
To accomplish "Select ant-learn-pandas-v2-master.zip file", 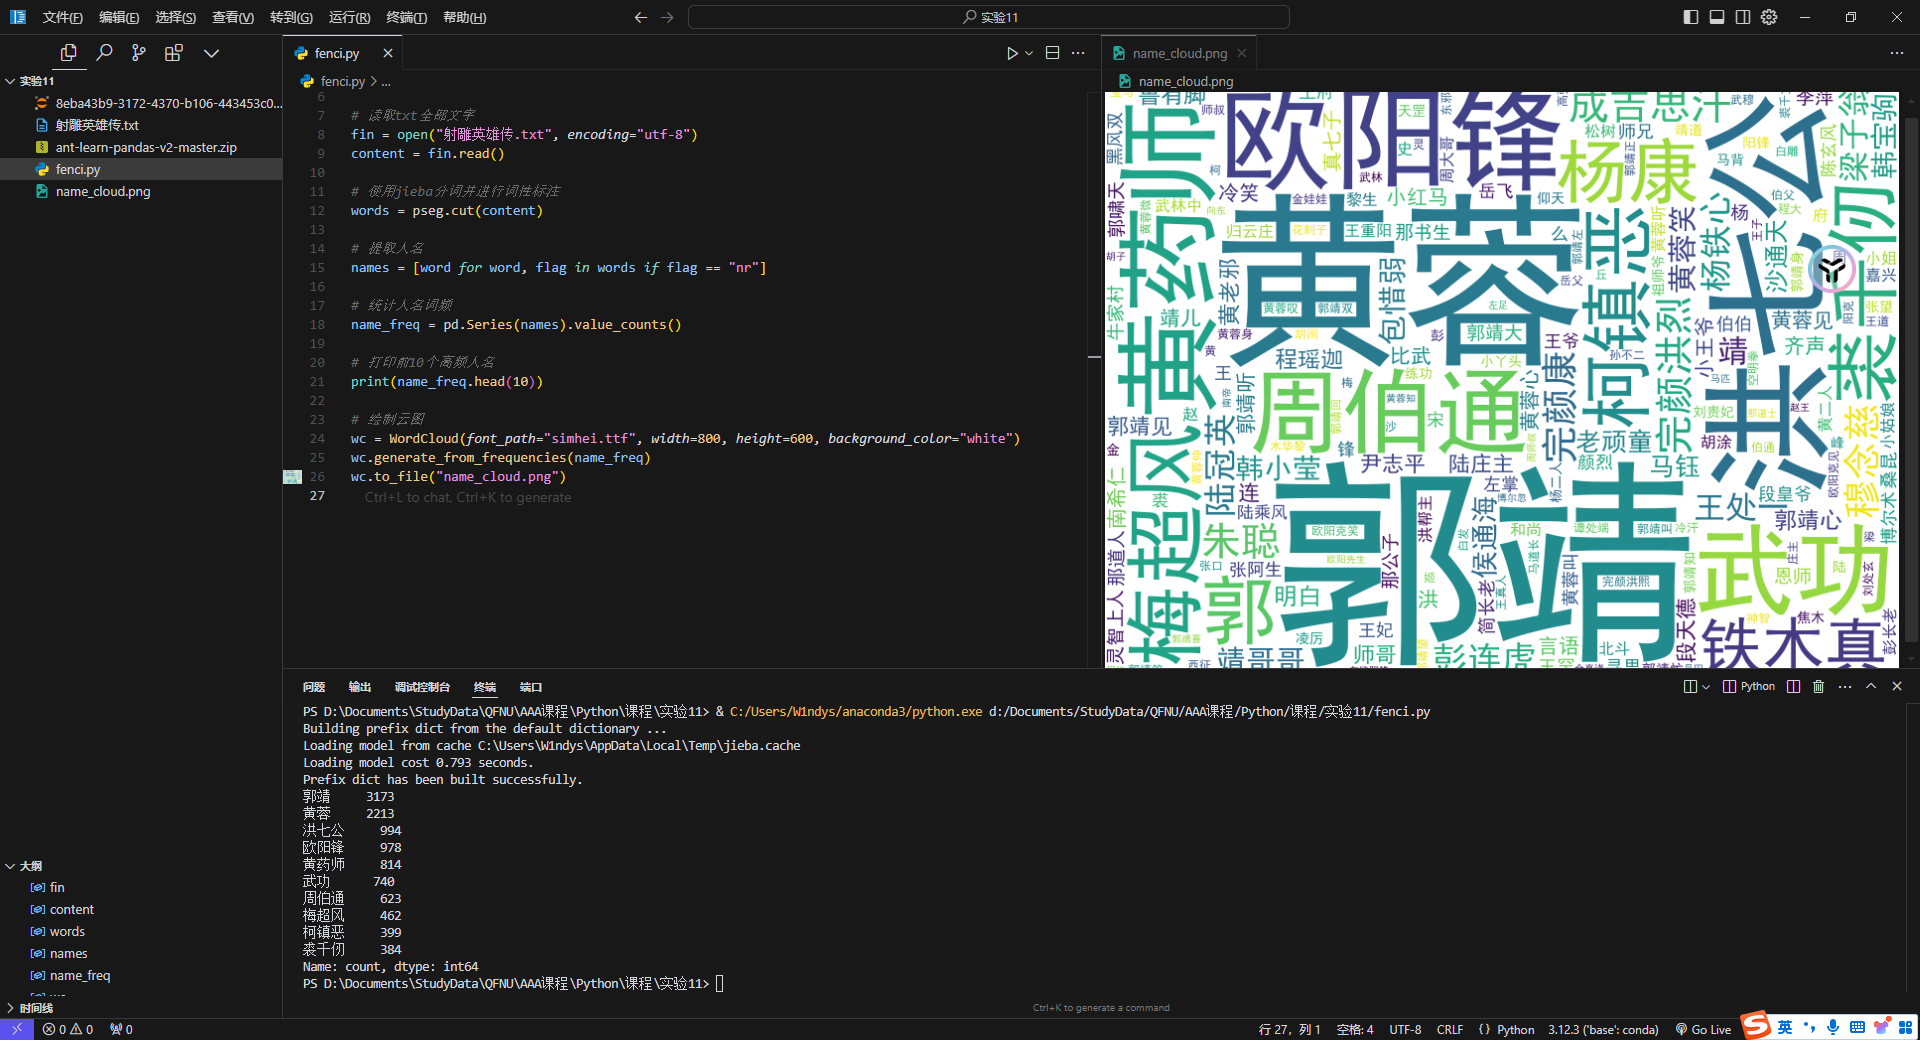I will click(x=141, y=147).
